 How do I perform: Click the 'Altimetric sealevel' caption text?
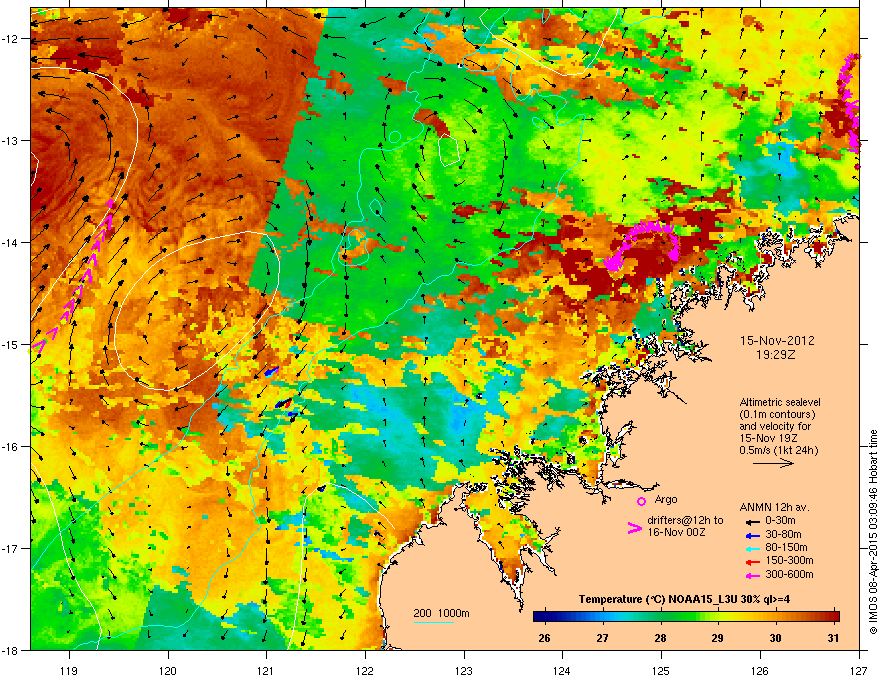click(780, 402)
